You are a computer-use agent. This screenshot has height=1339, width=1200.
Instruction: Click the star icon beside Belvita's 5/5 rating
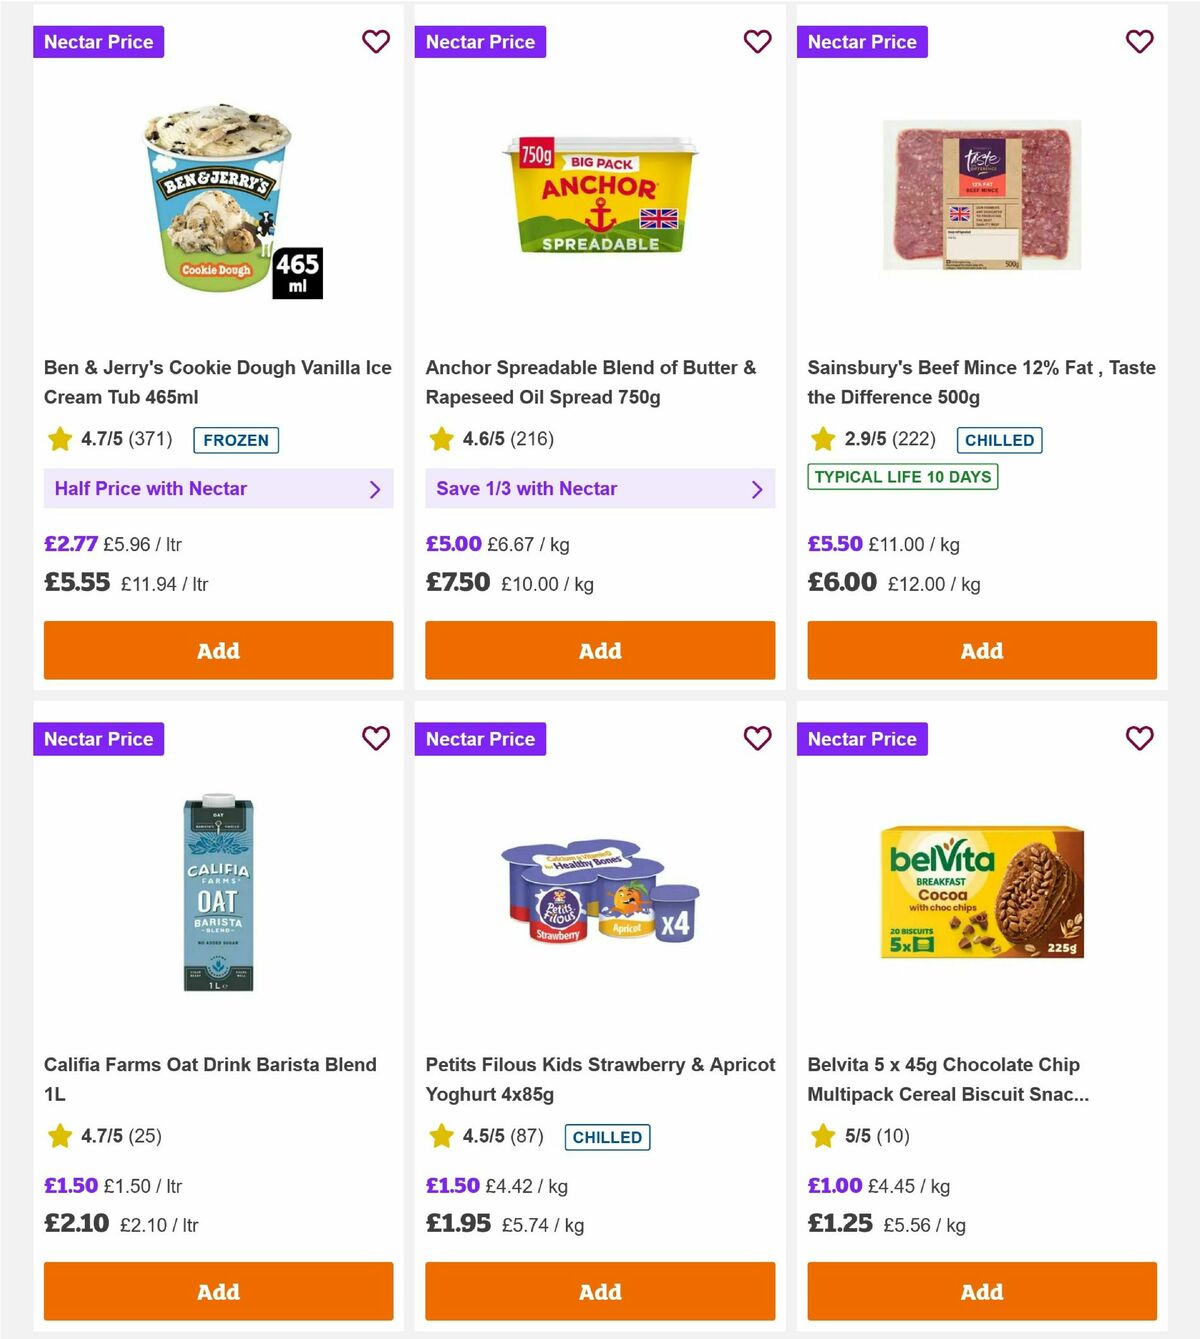(823, 1136)
